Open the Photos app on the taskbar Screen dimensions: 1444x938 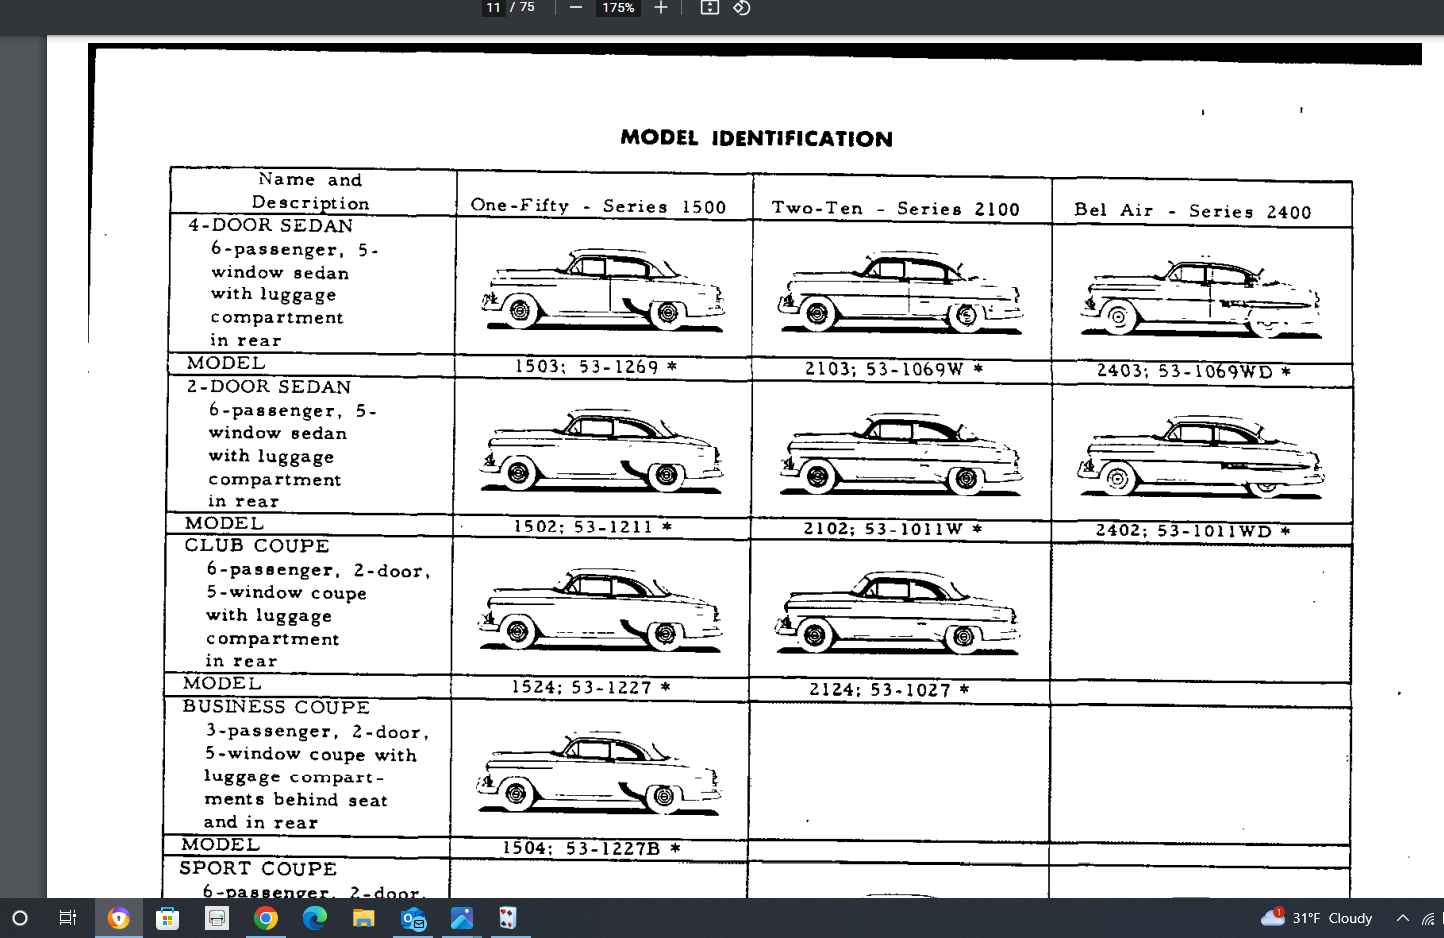coord(462,918)
